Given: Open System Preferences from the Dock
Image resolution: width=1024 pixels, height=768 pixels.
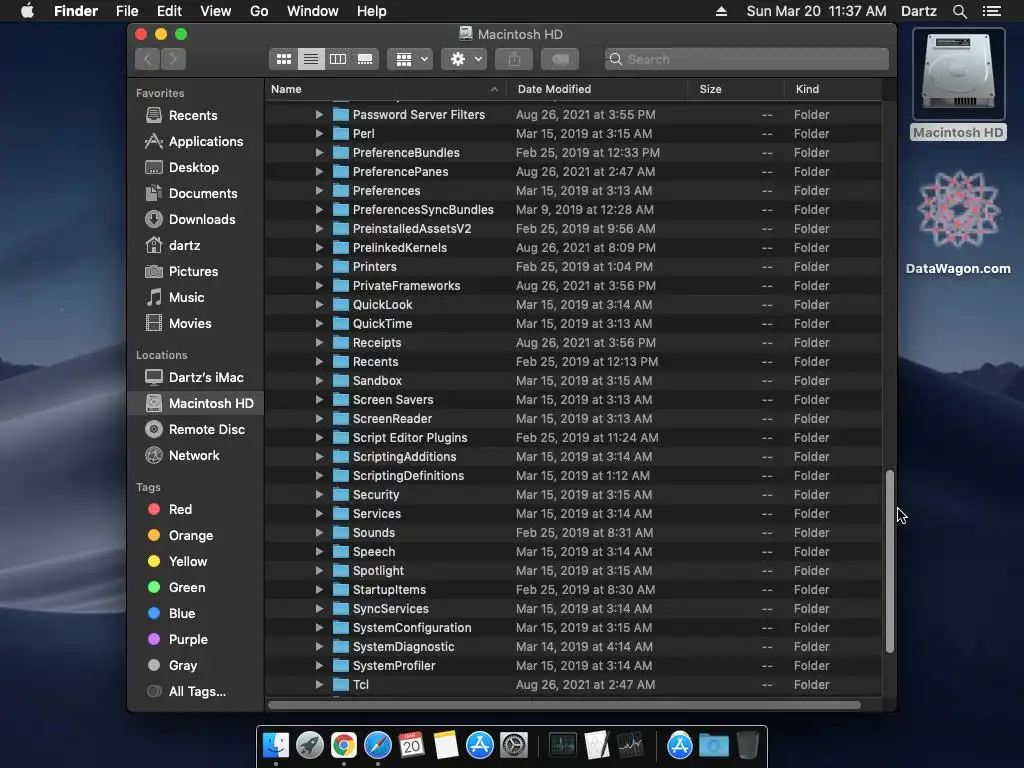Looking at the screenshot, I should (x=514, y=745).
